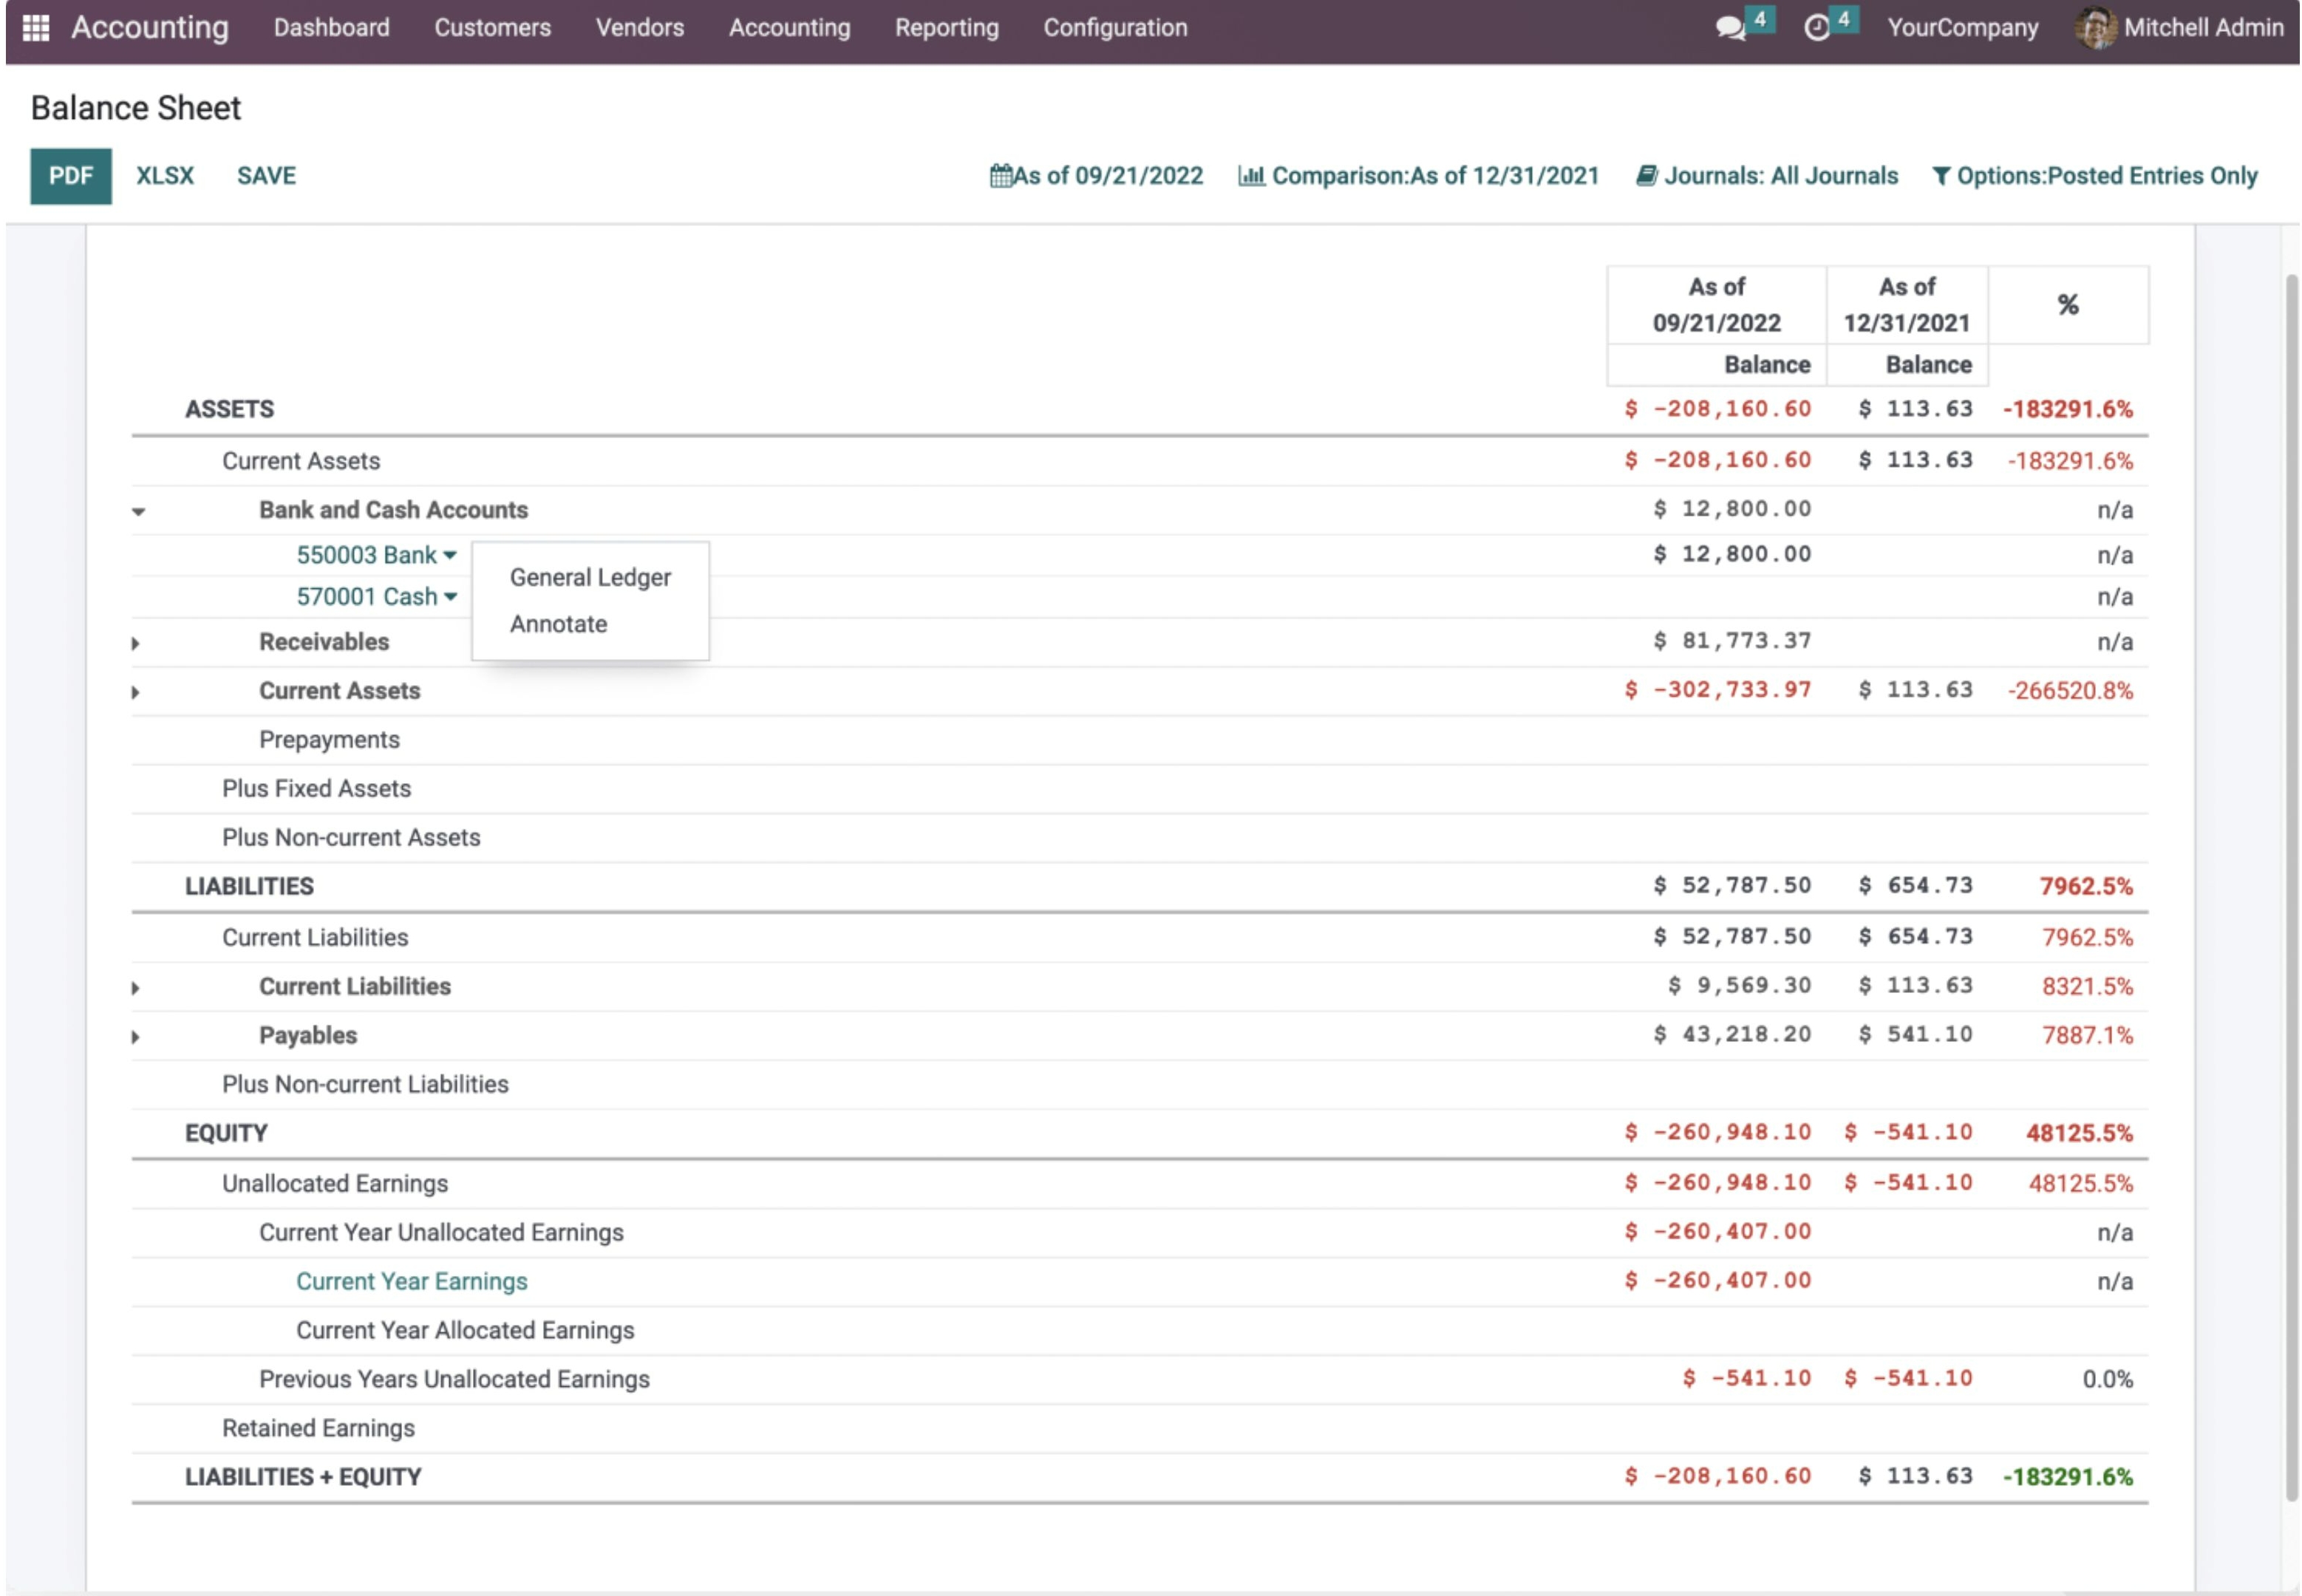Open the Reporting menu

[x=946, y=28]
